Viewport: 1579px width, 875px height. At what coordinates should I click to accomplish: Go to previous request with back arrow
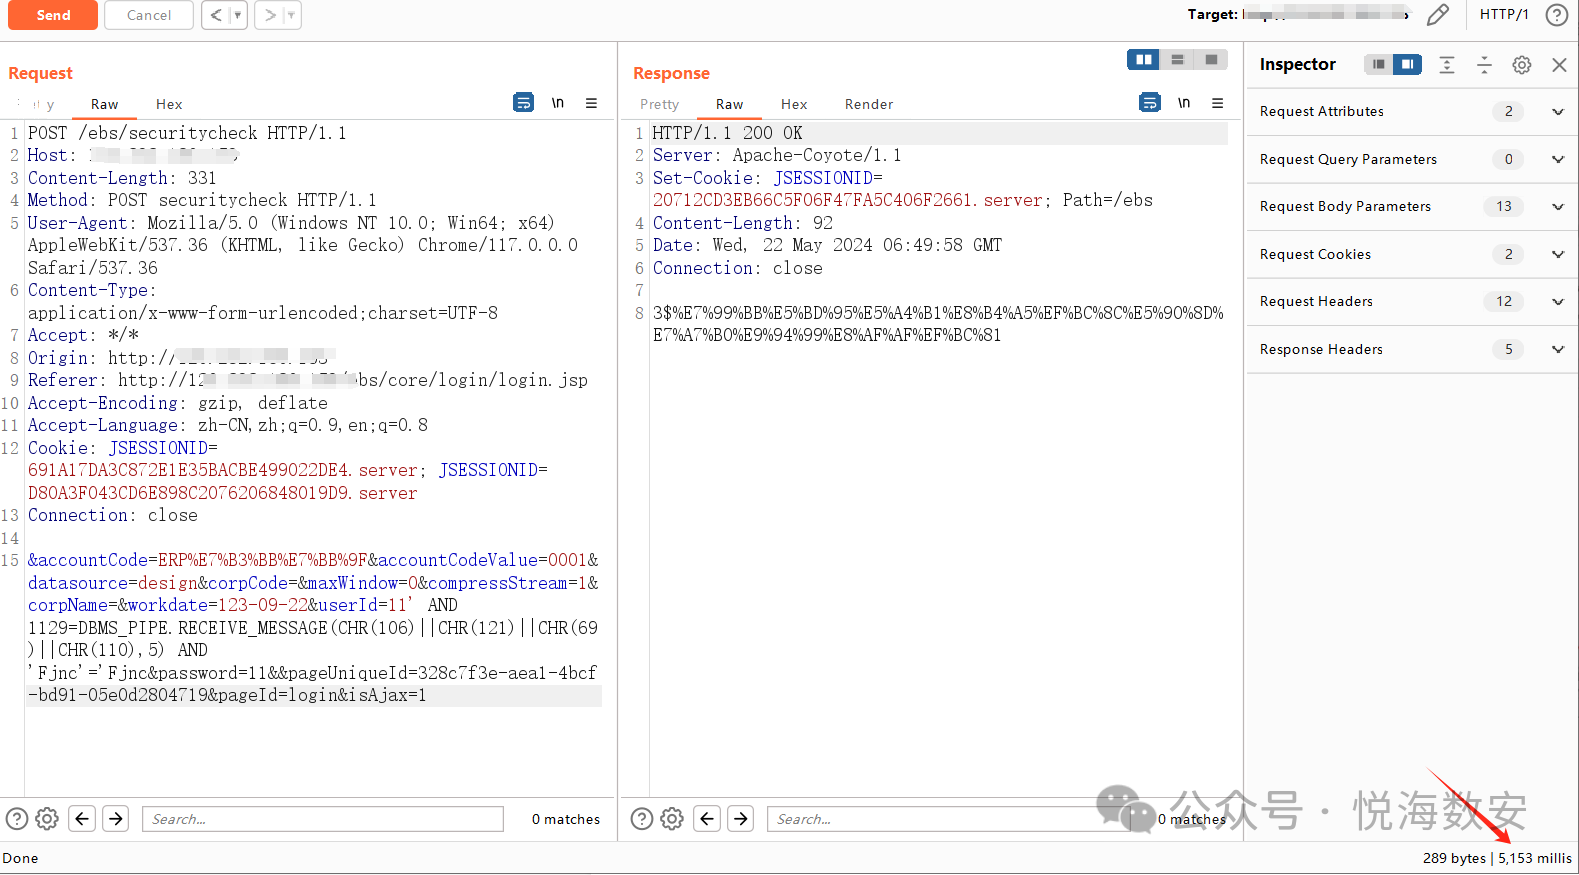tap(216, 15)
